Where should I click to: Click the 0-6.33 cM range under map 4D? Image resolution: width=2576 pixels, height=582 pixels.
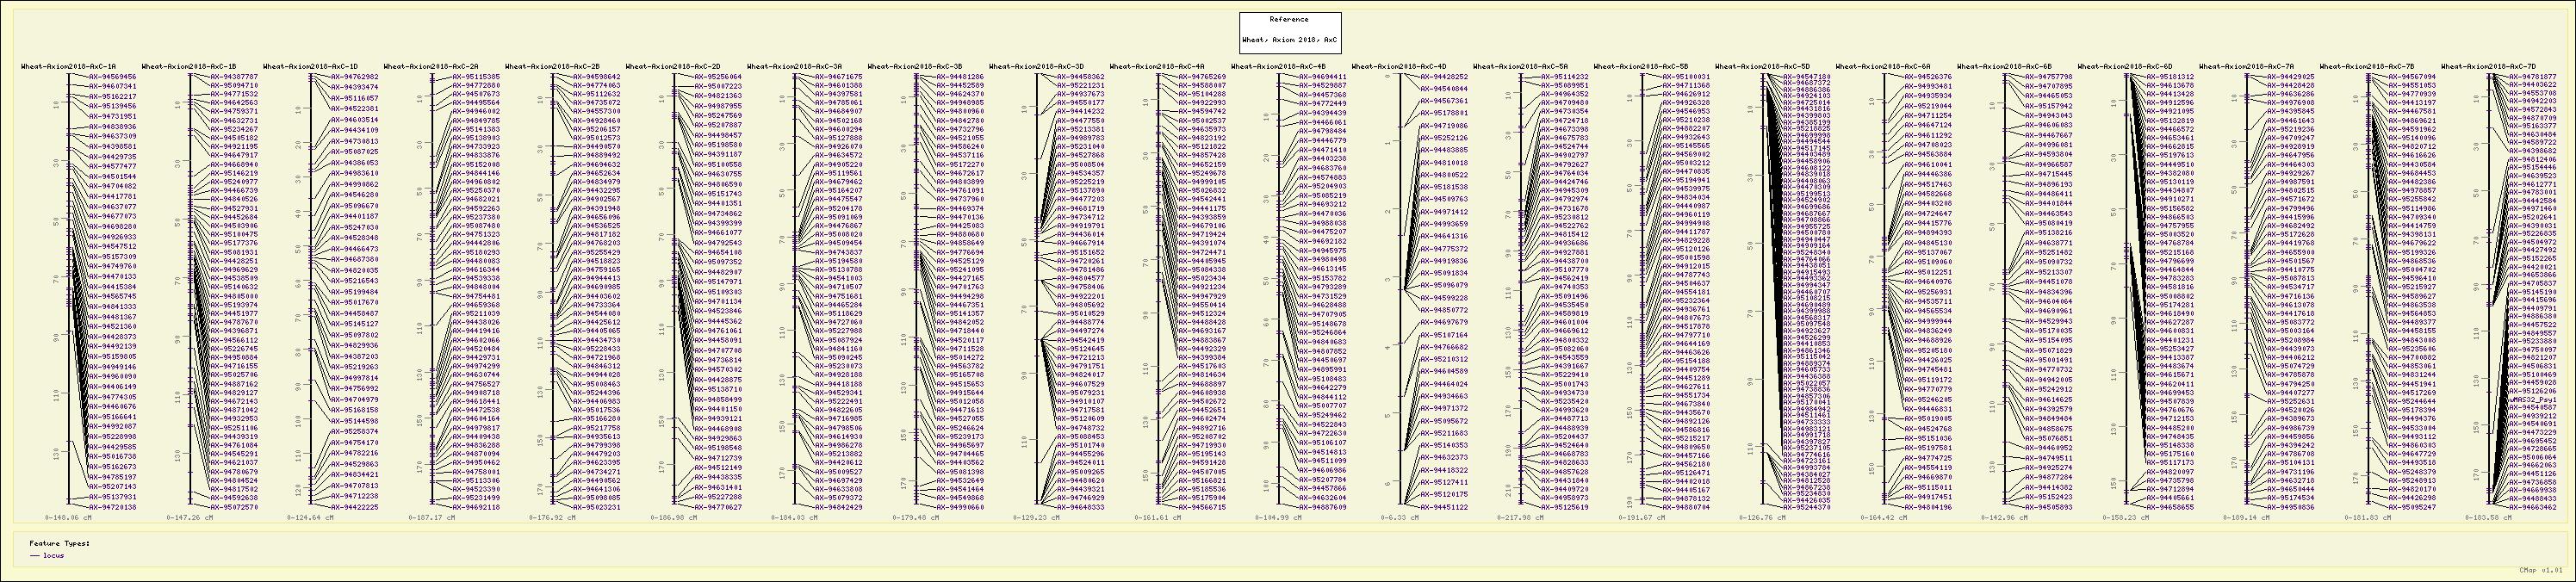point(1399,518)
